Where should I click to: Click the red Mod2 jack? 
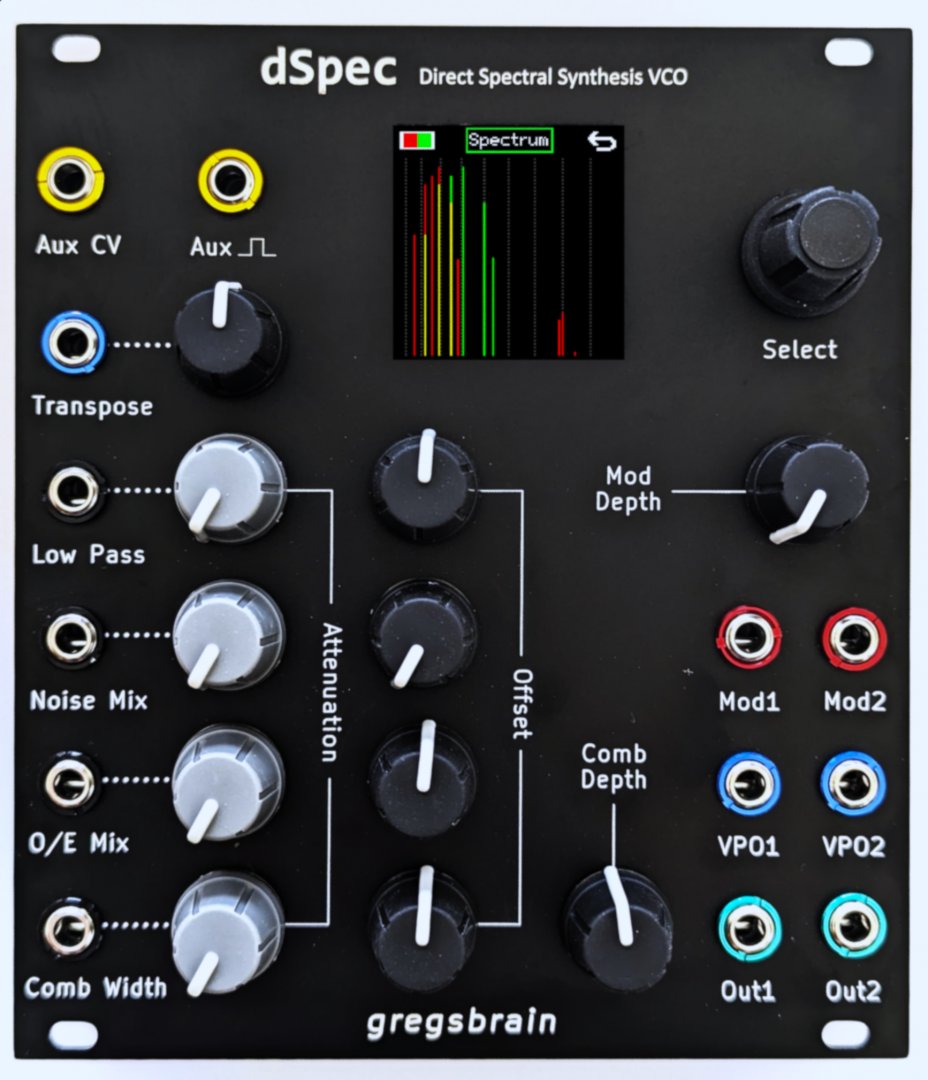point(854,638)
